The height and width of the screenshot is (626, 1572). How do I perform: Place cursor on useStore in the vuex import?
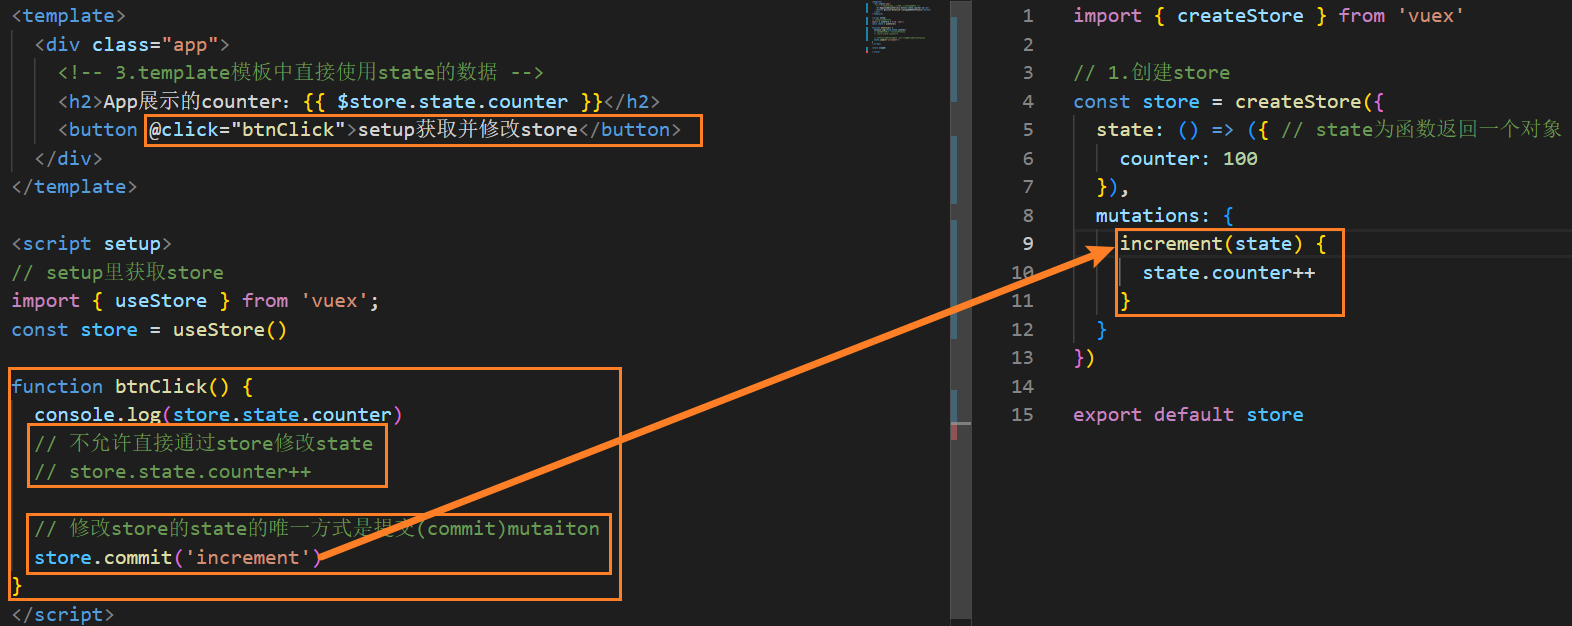161,300
